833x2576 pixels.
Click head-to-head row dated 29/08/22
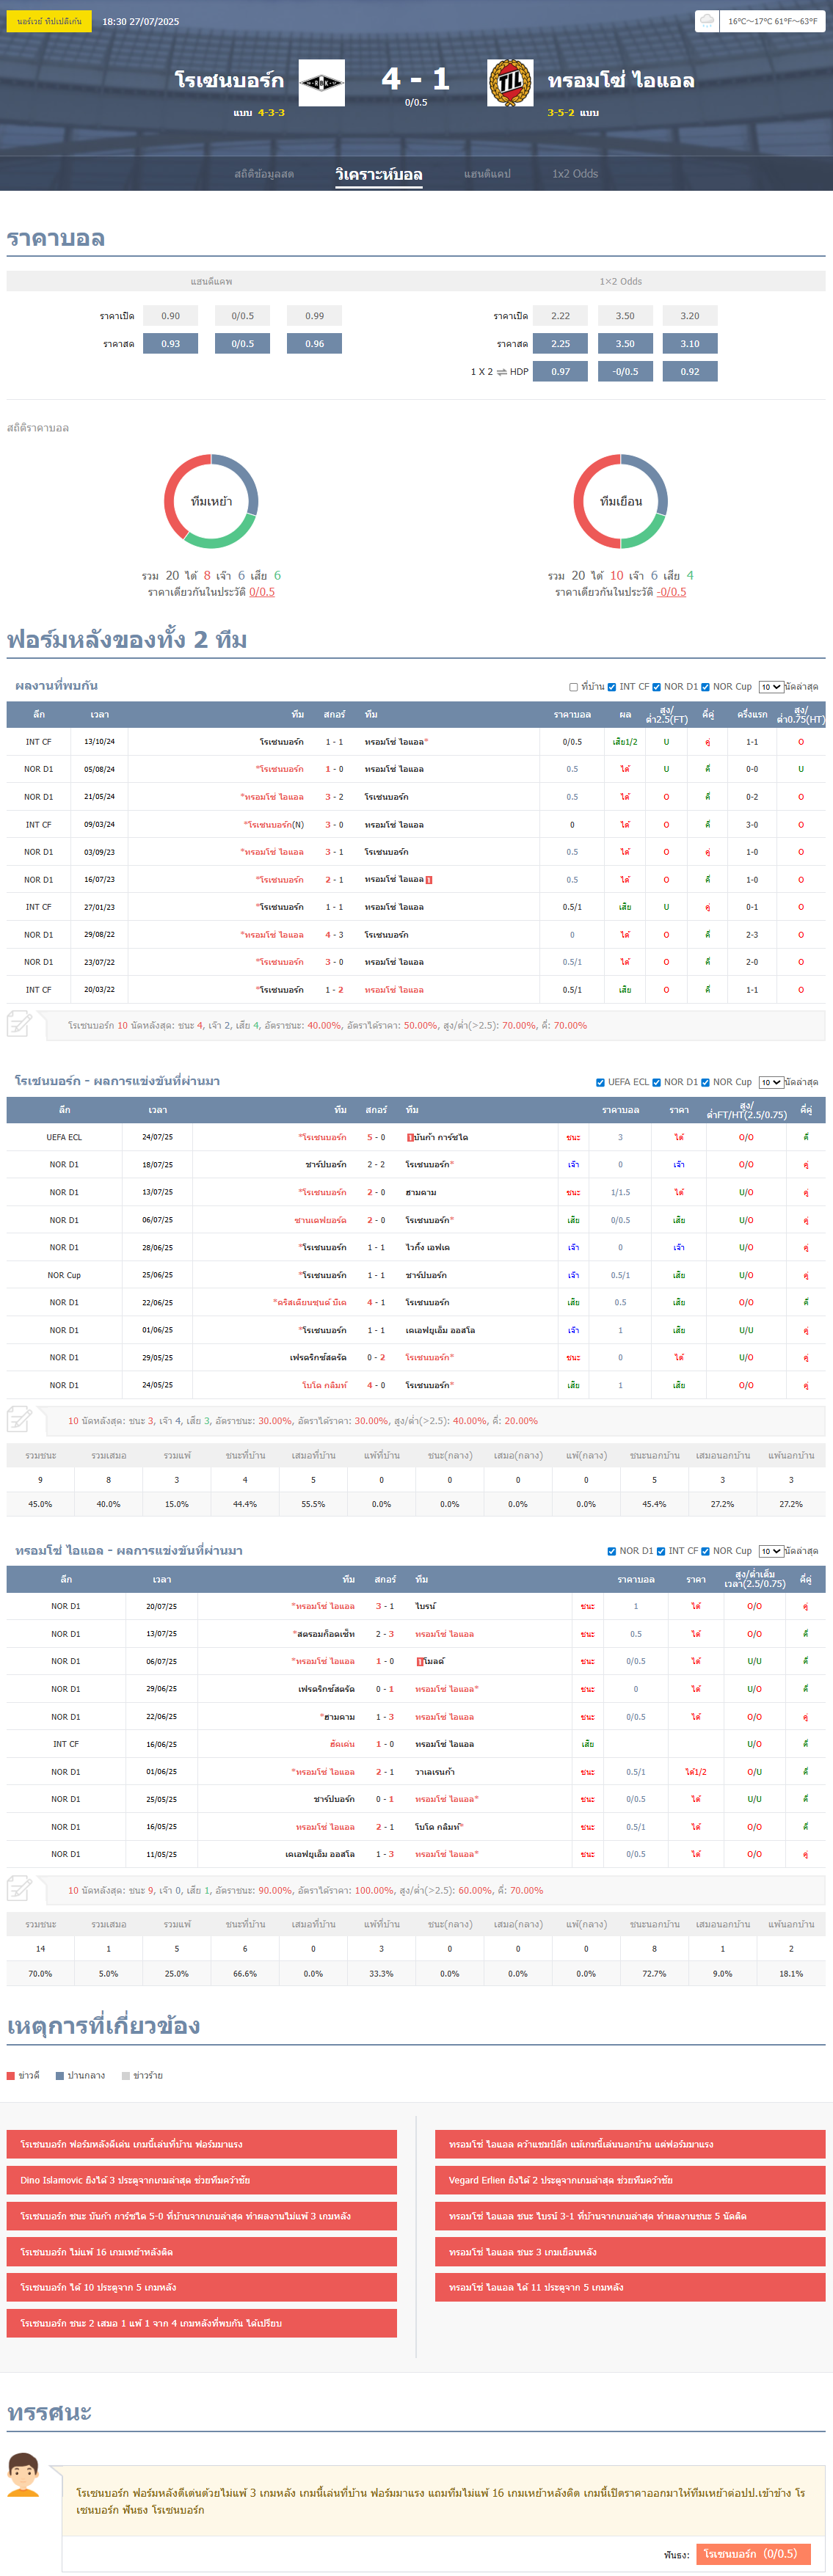click(416, 935)
